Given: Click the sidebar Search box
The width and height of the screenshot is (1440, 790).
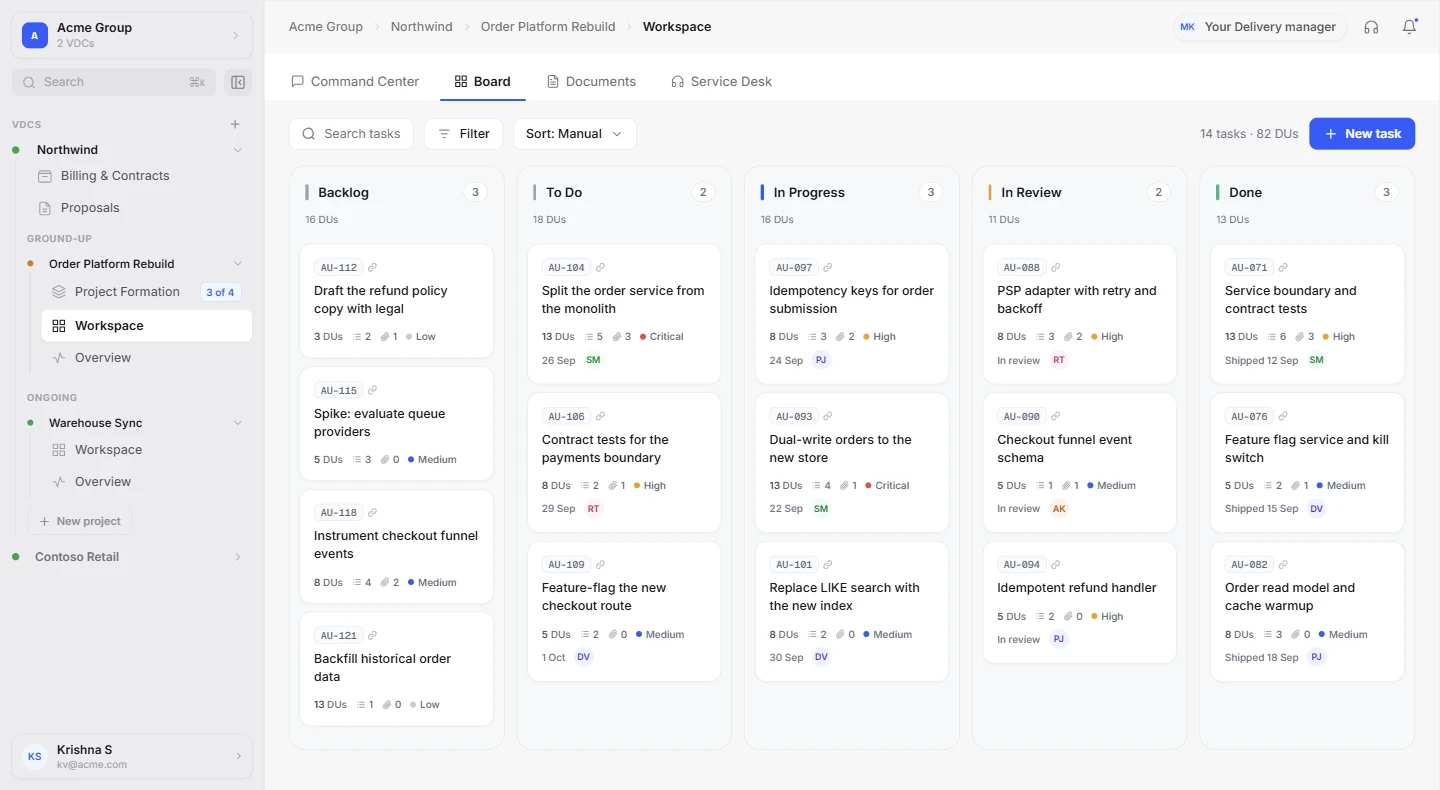Looking at the screenshot, I should pyautogui.click(x=114, y=82).
